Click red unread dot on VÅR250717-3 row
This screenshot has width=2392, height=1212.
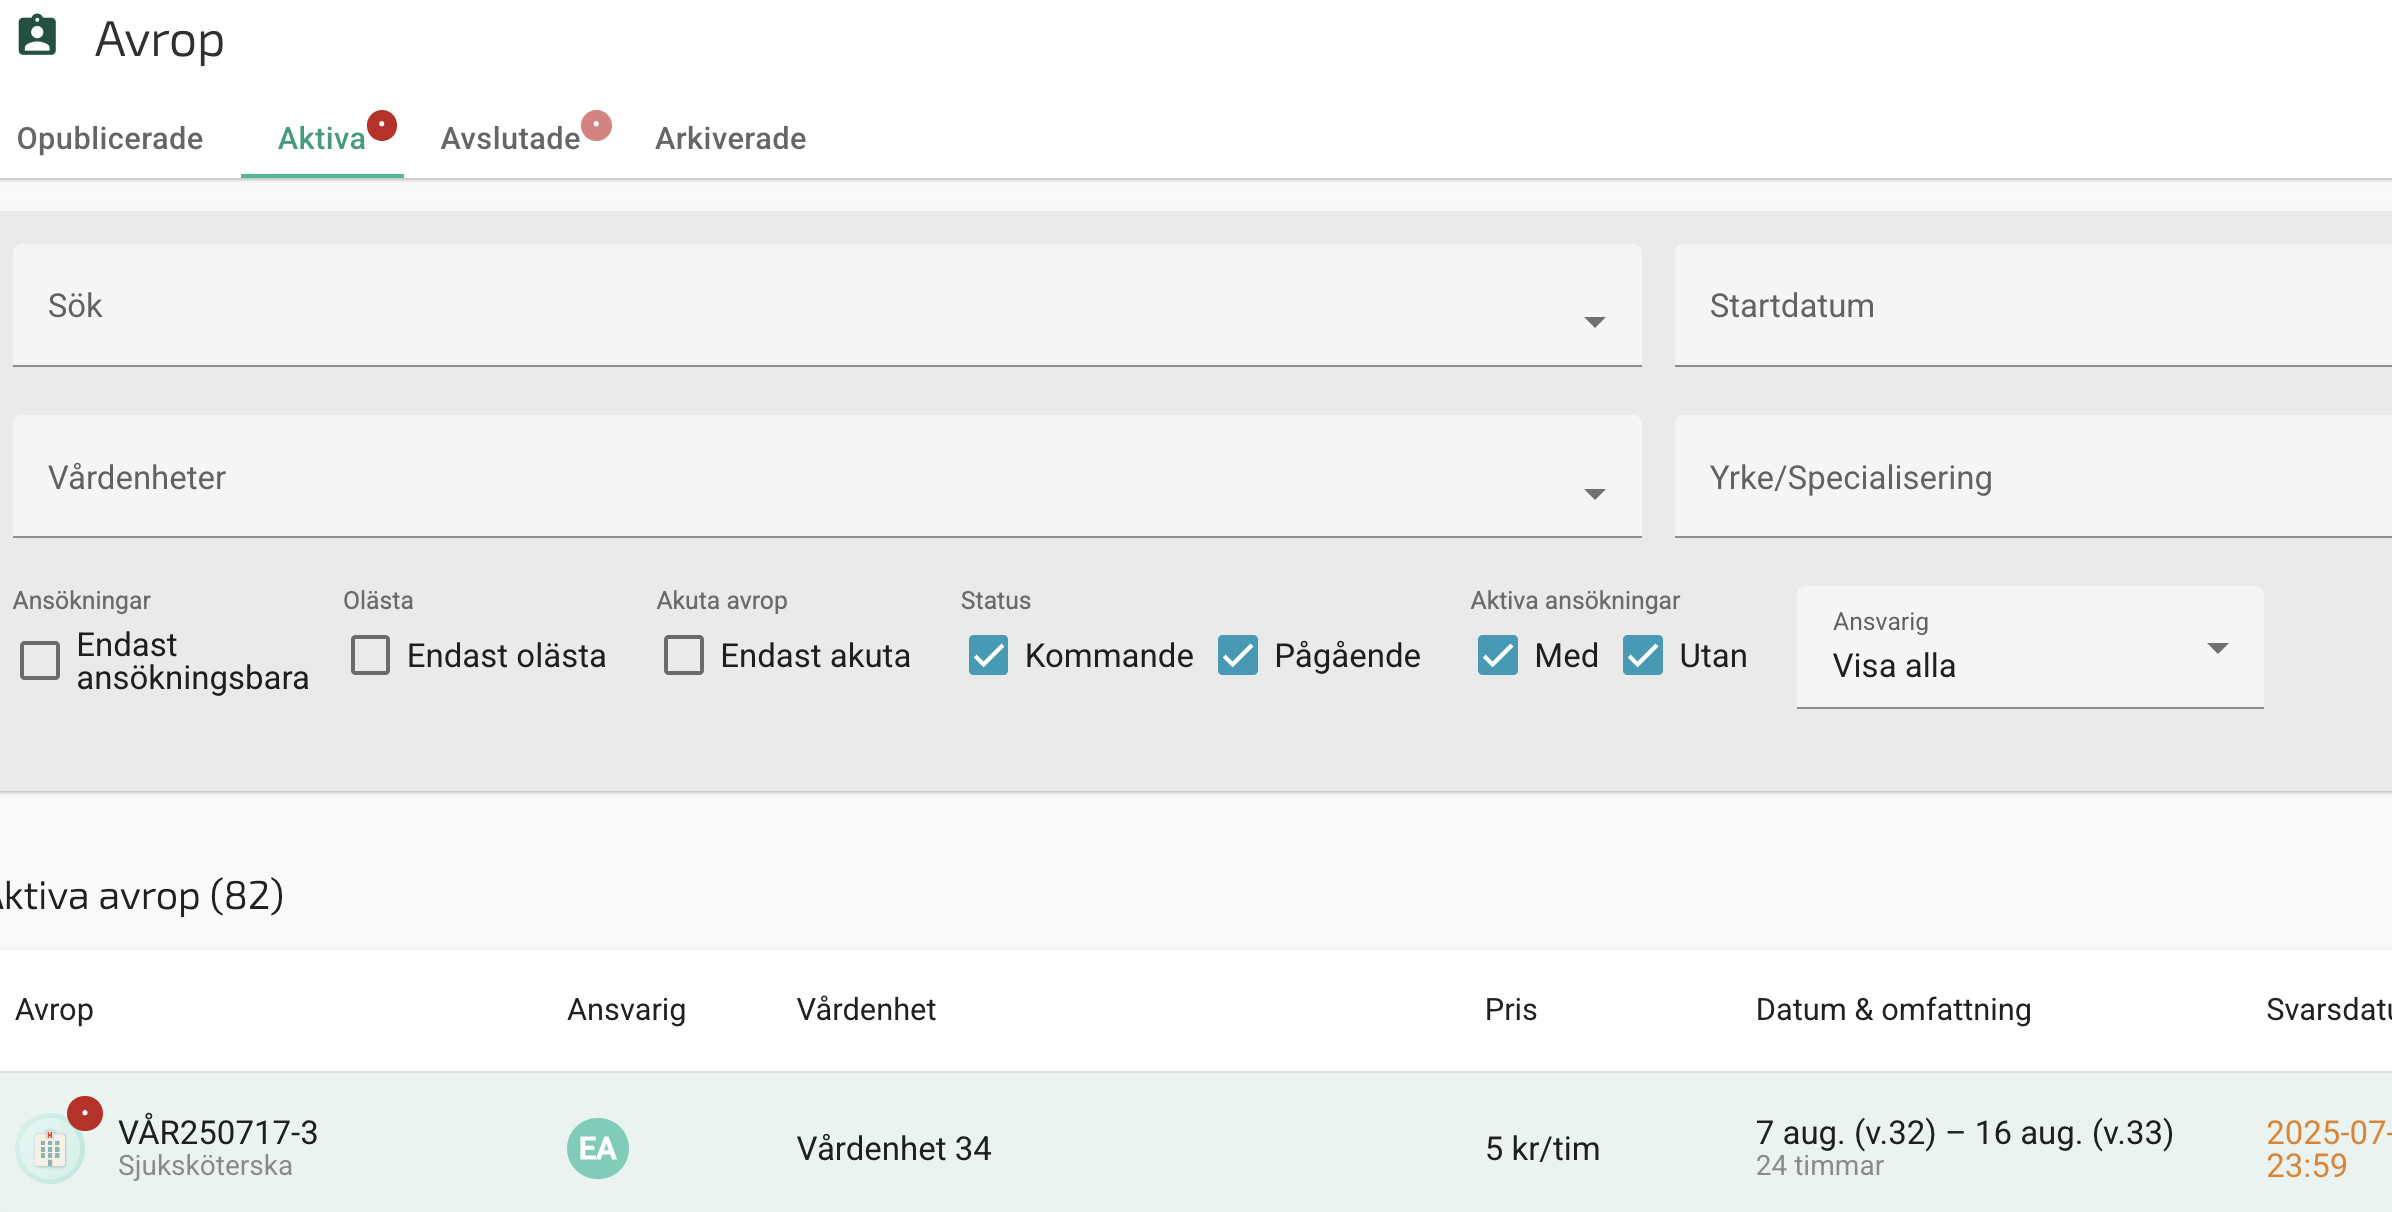(85, 1113)
